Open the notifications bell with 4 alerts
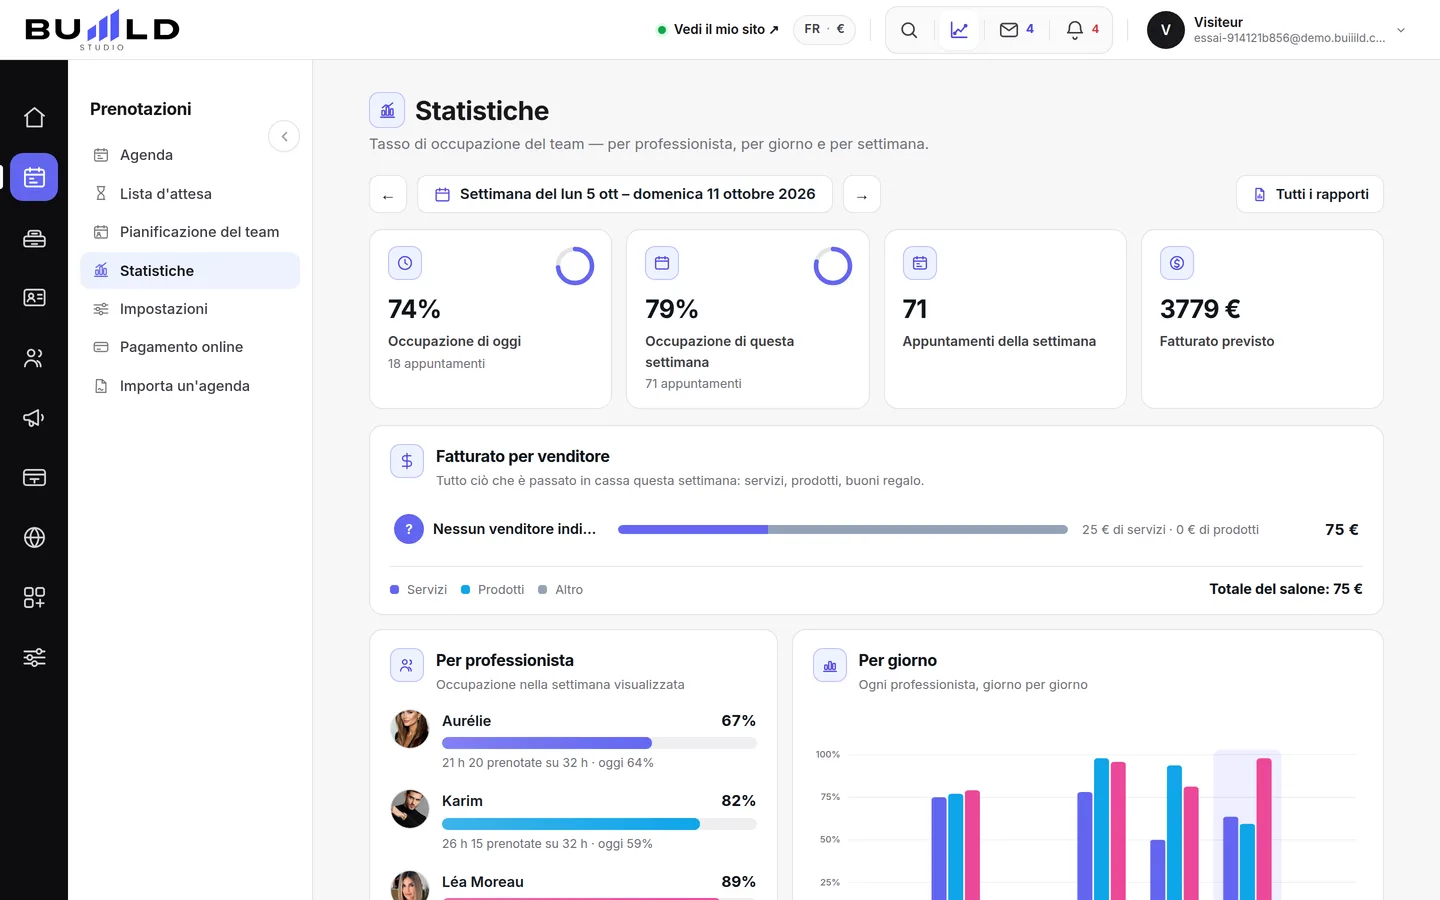This screenshot has height=900, width=1440. (1083, 30)
